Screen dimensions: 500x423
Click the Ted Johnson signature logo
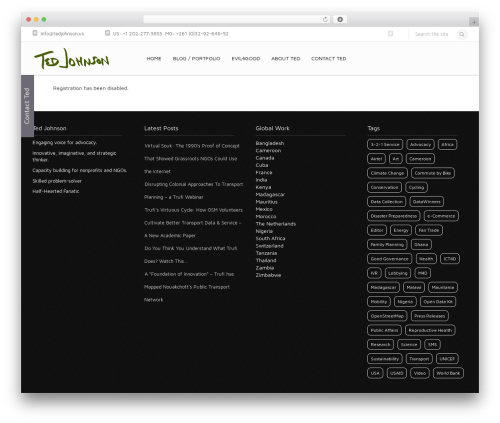pyautogui.click(x=72, y=59)
